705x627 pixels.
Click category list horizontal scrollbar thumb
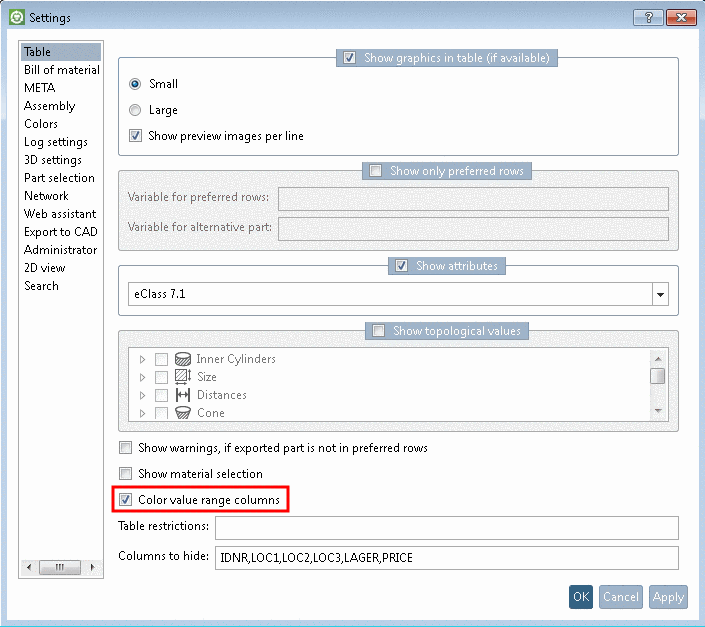coord(60,567)
